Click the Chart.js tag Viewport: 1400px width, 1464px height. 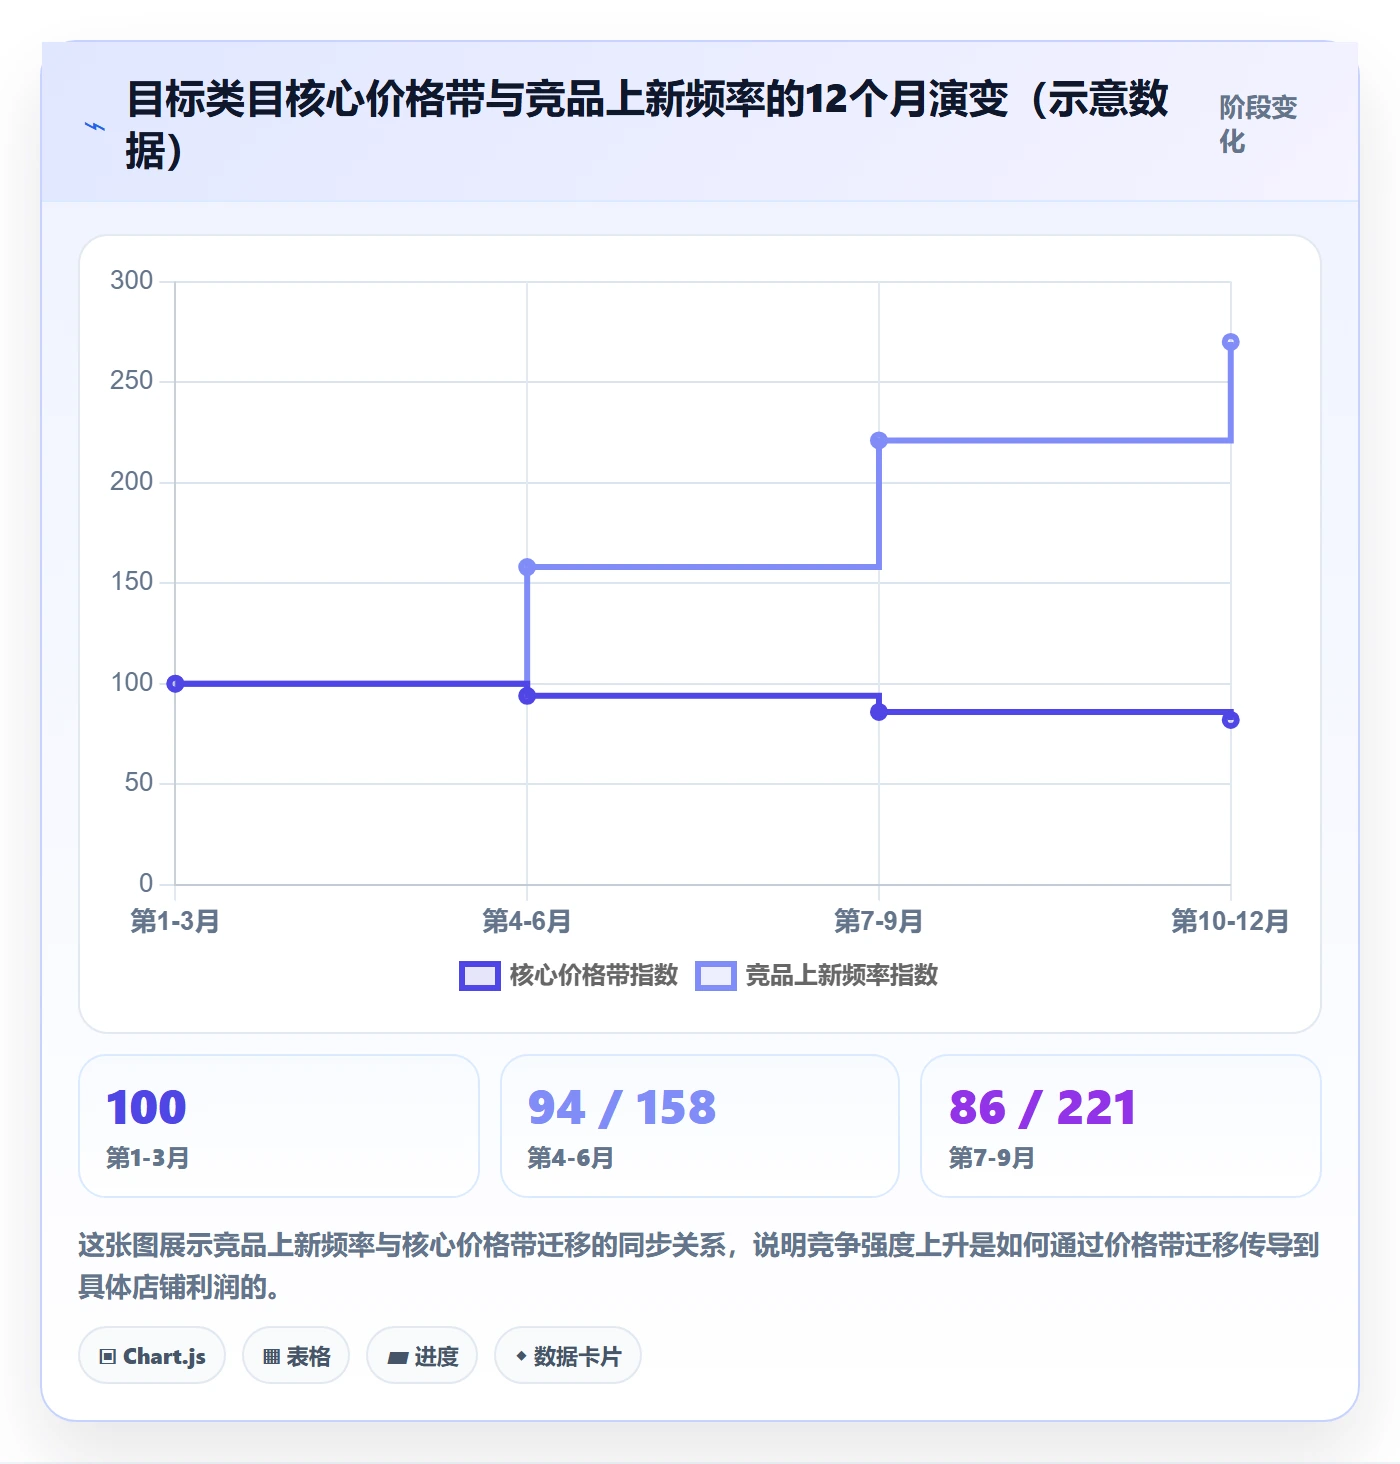click(x=152, y=1356)
